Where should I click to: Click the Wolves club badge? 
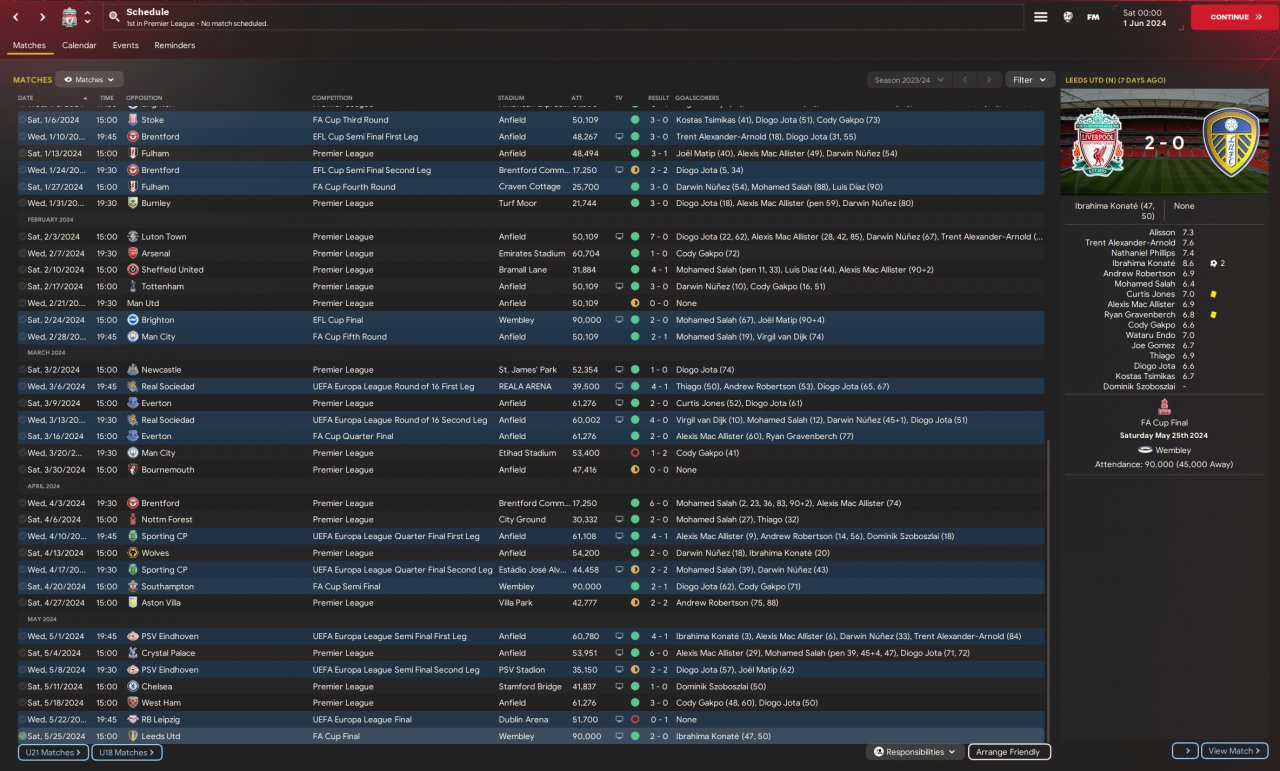[133, 553]
